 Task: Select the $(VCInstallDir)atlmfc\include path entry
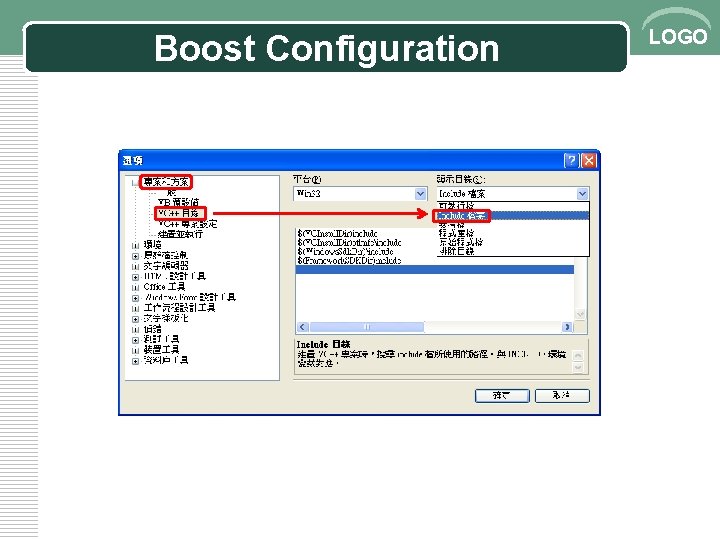point(349,242)
